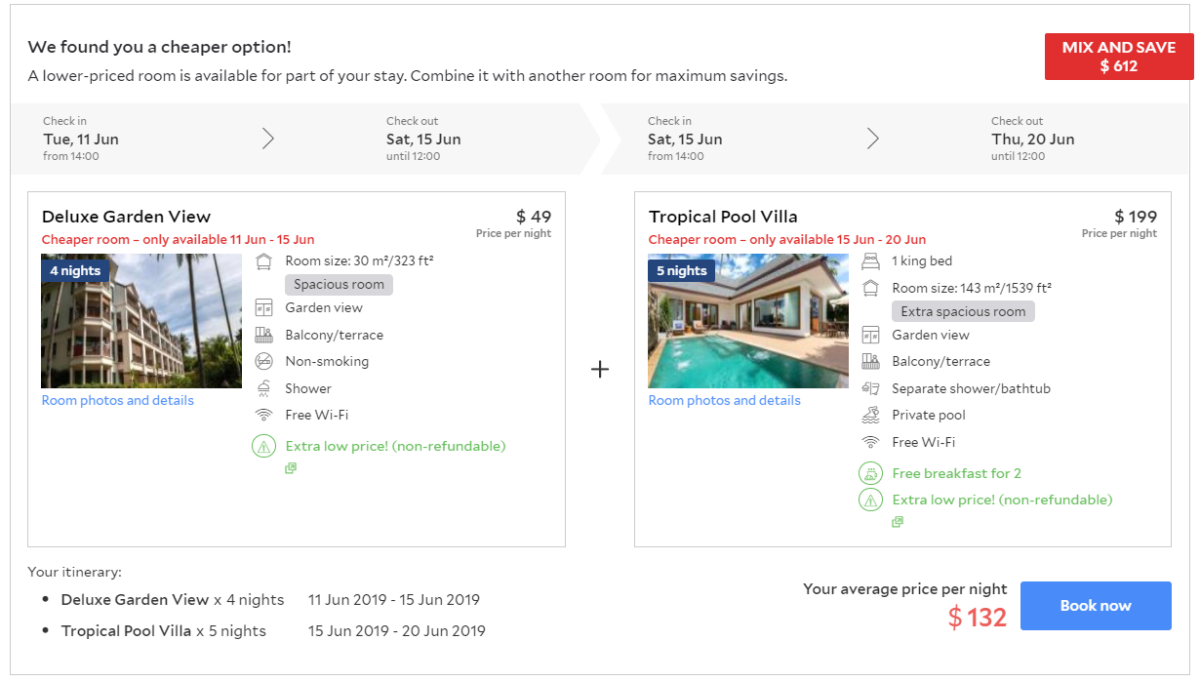The image size is (1200, 681).
Task: Click the Deluxe Garden View room photo
Action: click(141, 321)
